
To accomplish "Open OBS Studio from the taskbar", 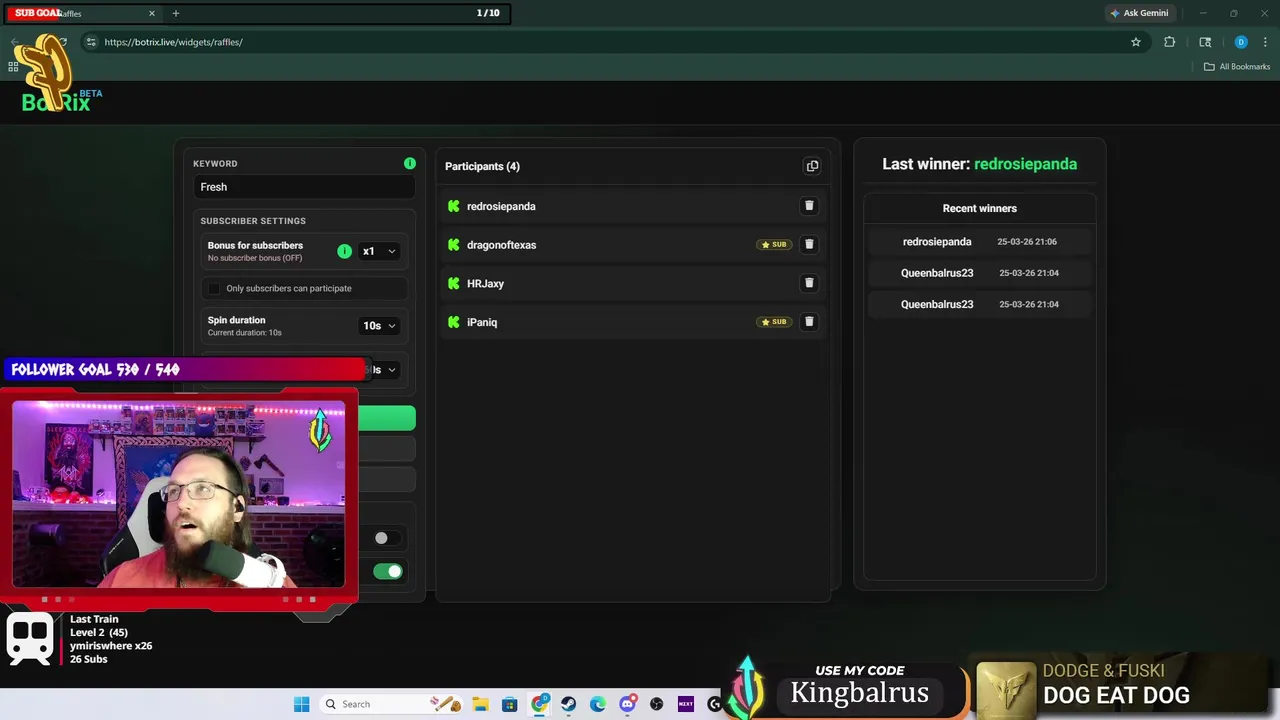I will 656,704.
